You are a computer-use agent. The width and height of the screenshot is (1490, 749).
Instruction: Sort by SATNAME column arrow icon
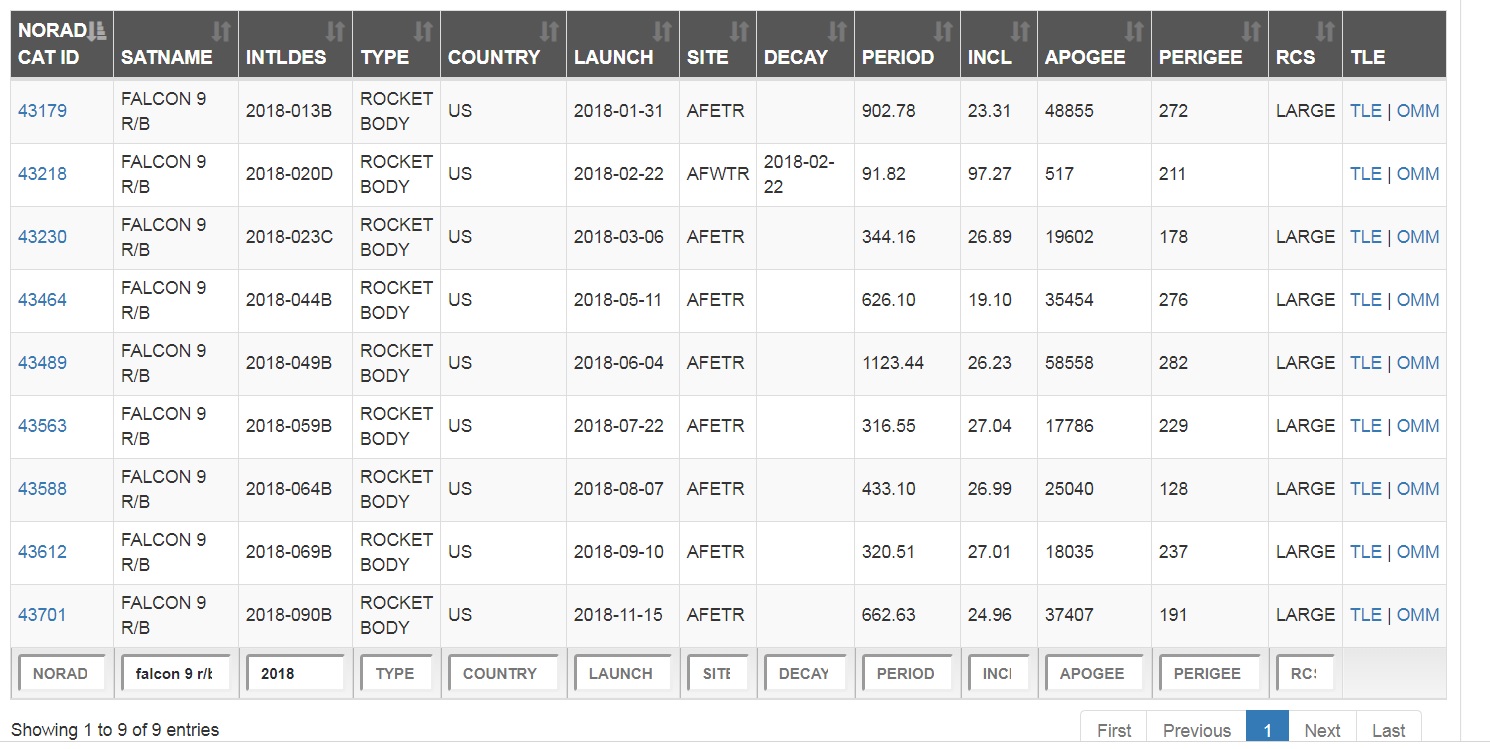point(222,32)
